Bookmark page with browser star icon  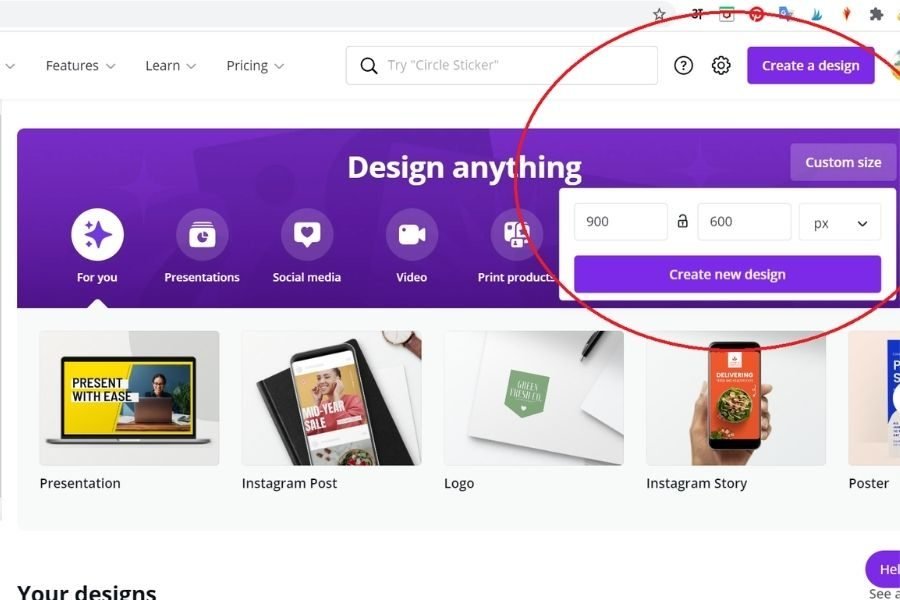[659, 14]
